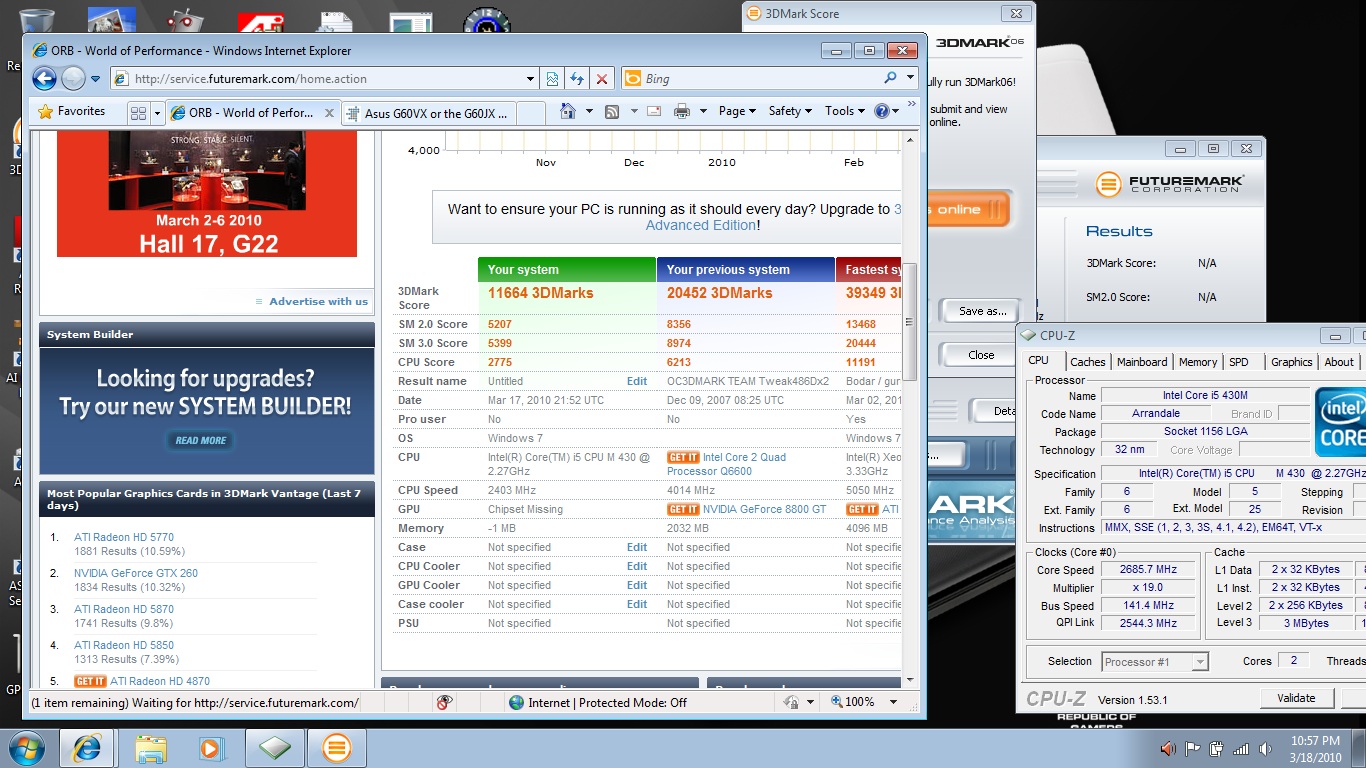Click the Validate button in CPU-Z

(x=1296, y=698)
